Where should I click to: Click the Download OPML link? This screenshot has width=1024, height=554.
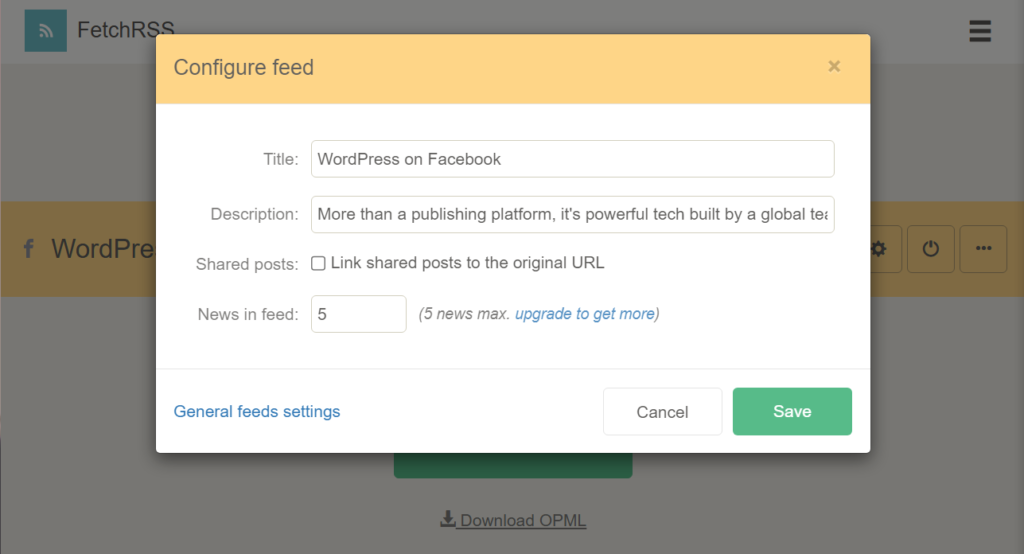click(x=513, y=520)
